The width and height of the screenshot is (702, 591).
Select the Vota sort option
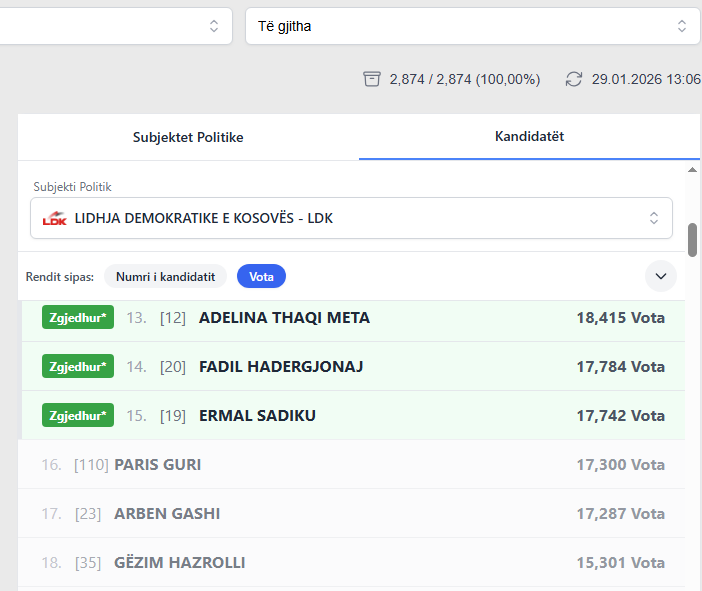pos(261,276)
